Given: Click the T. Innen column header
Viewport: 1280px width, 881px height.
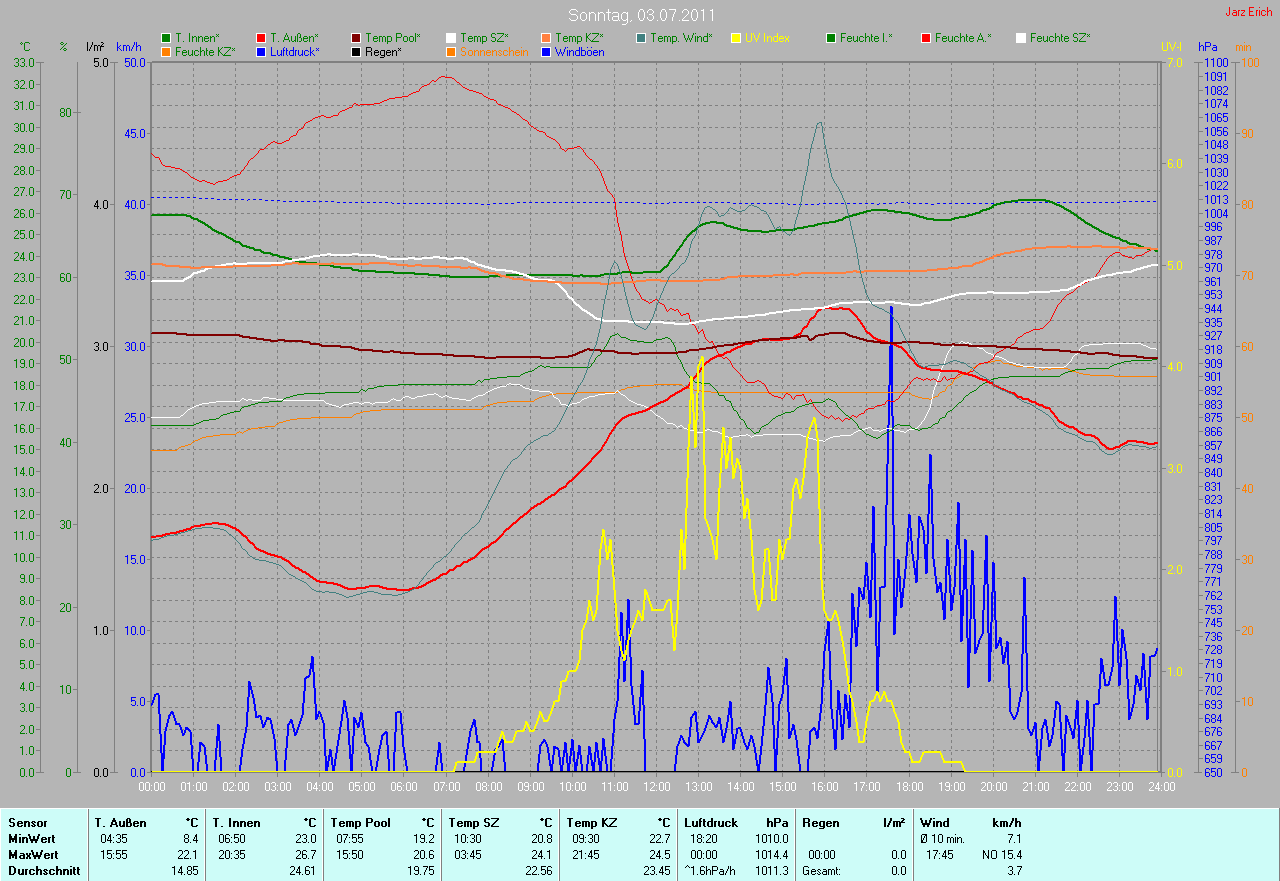Looking at the screenshot, I should 236,823.
